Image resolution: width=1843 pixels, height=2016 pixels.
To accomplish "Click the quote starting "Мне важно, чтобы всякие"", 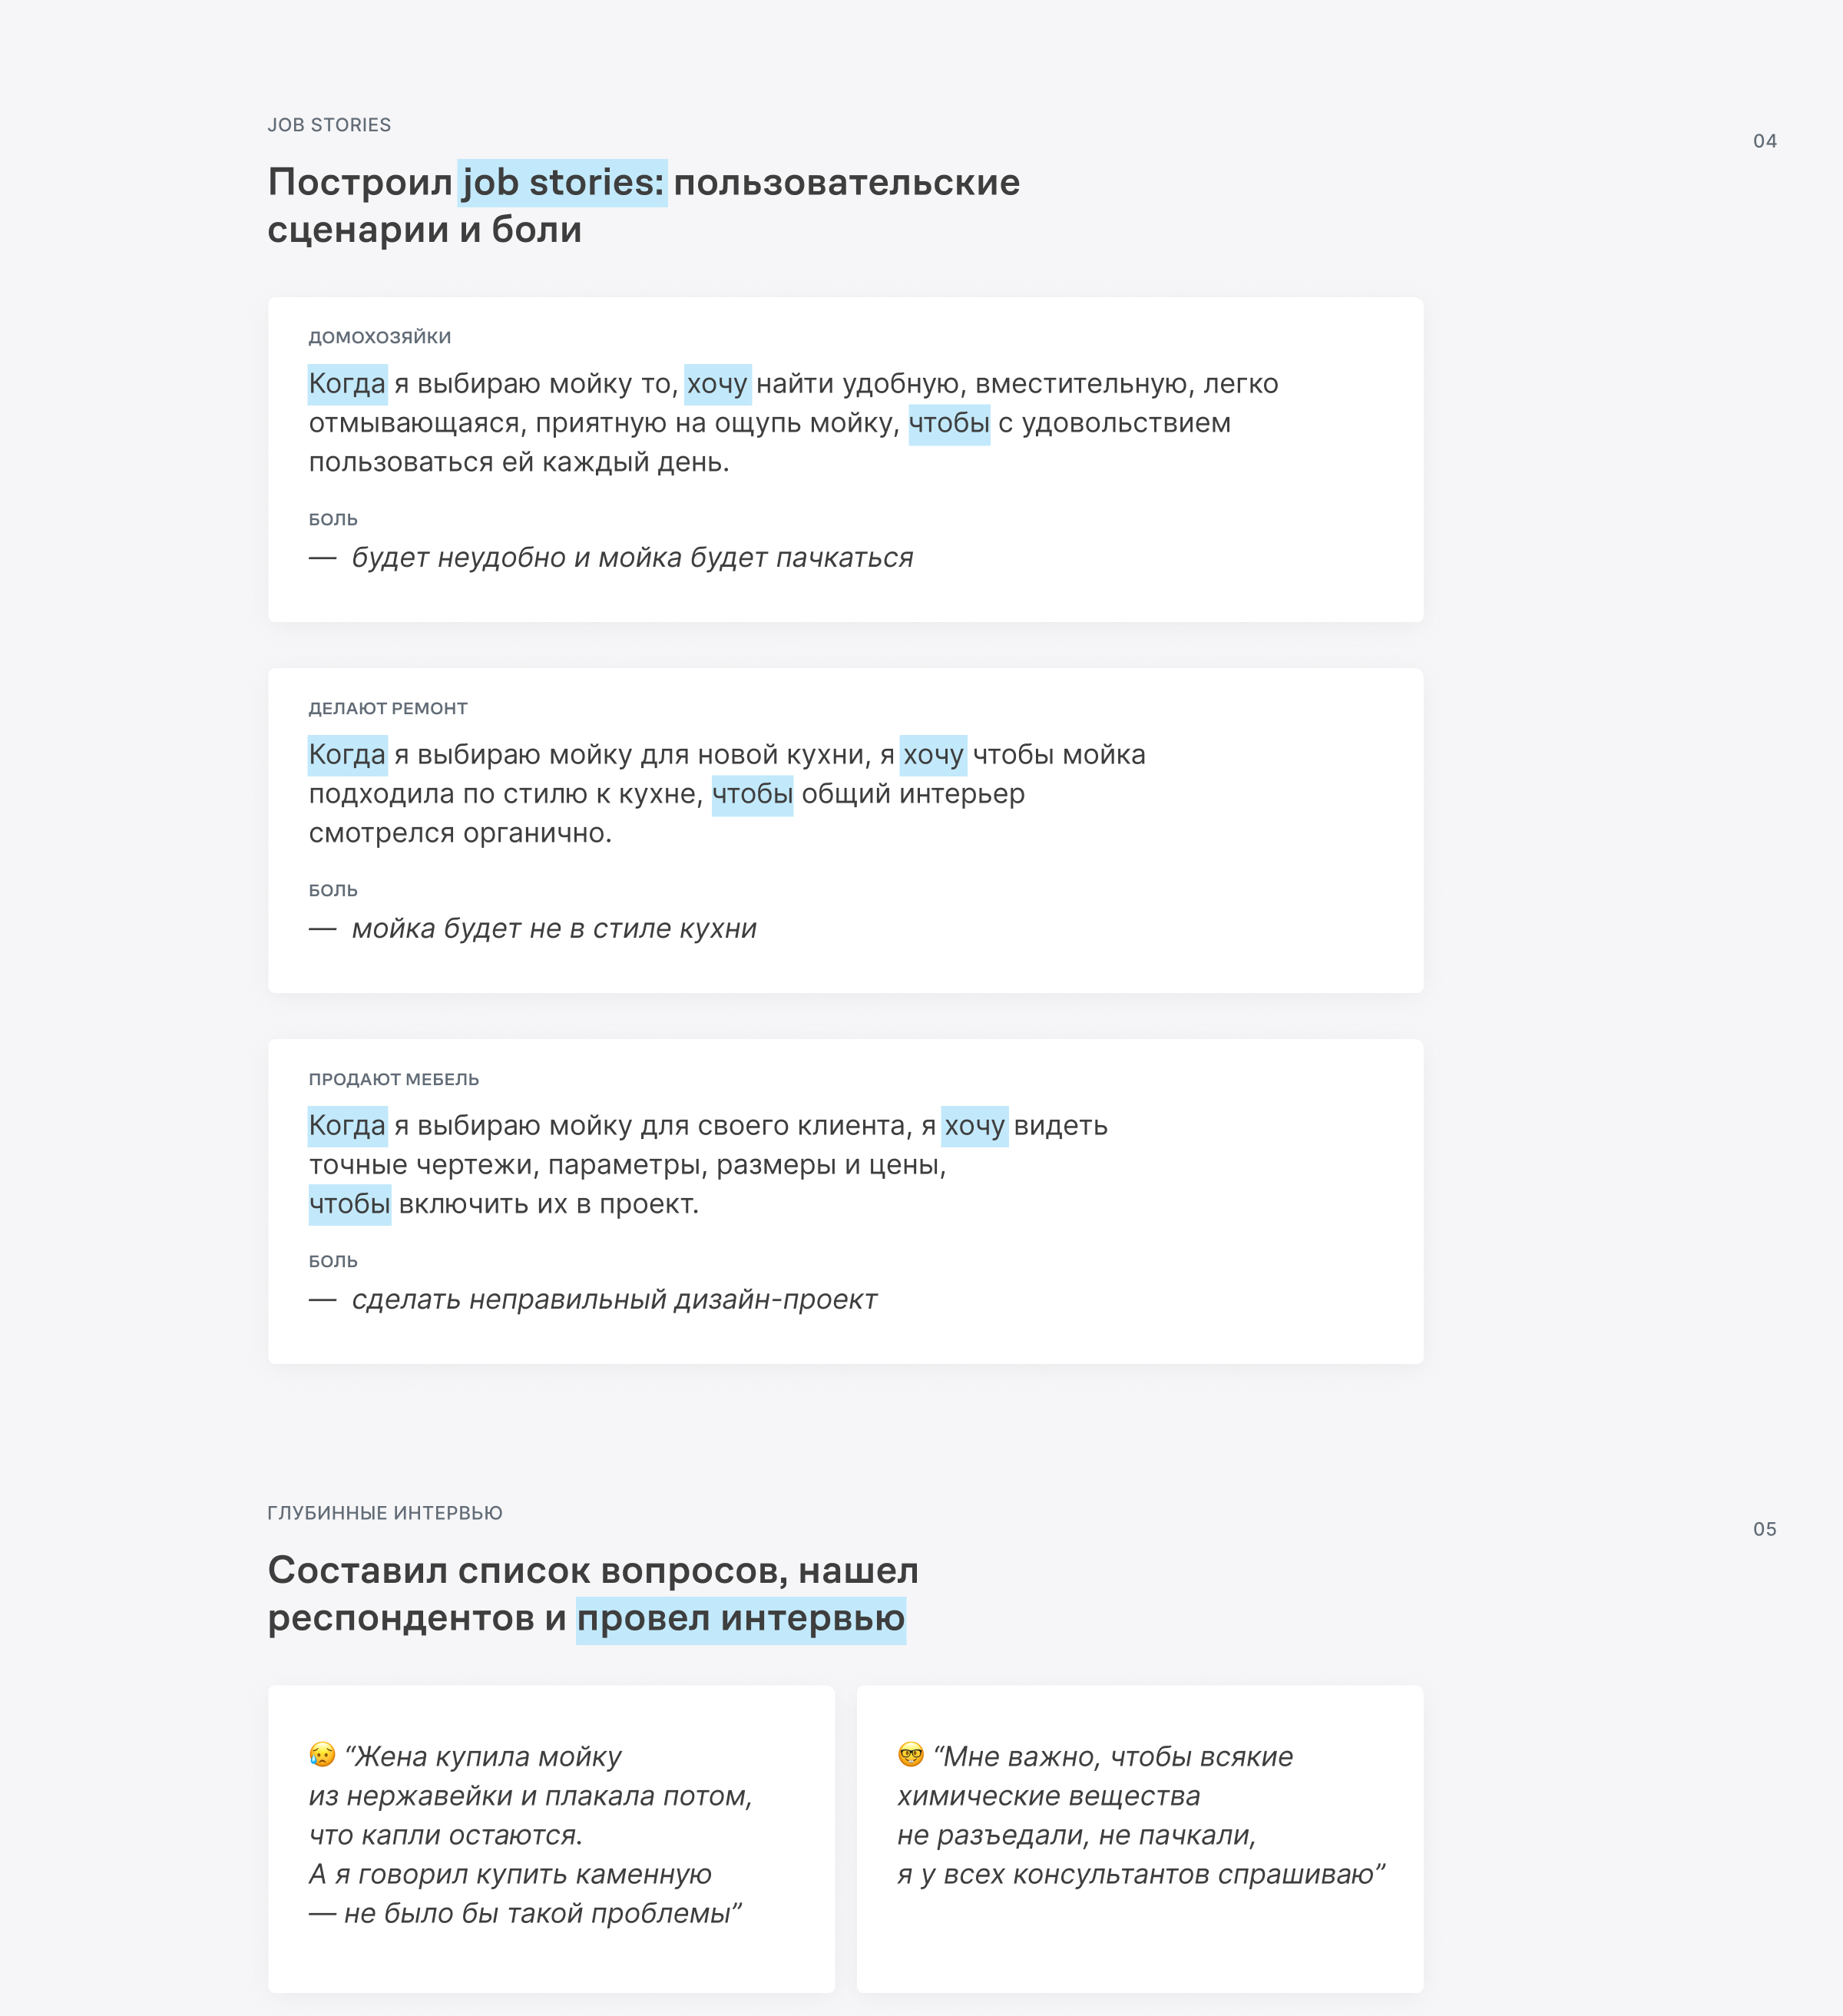I will [x=1140, y=1816].
